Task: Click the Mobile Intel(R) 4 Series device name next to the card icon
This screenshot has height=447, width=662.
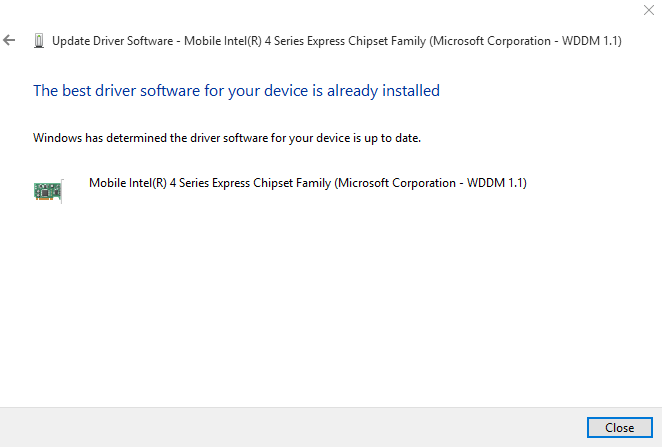Action: [308, 183]
